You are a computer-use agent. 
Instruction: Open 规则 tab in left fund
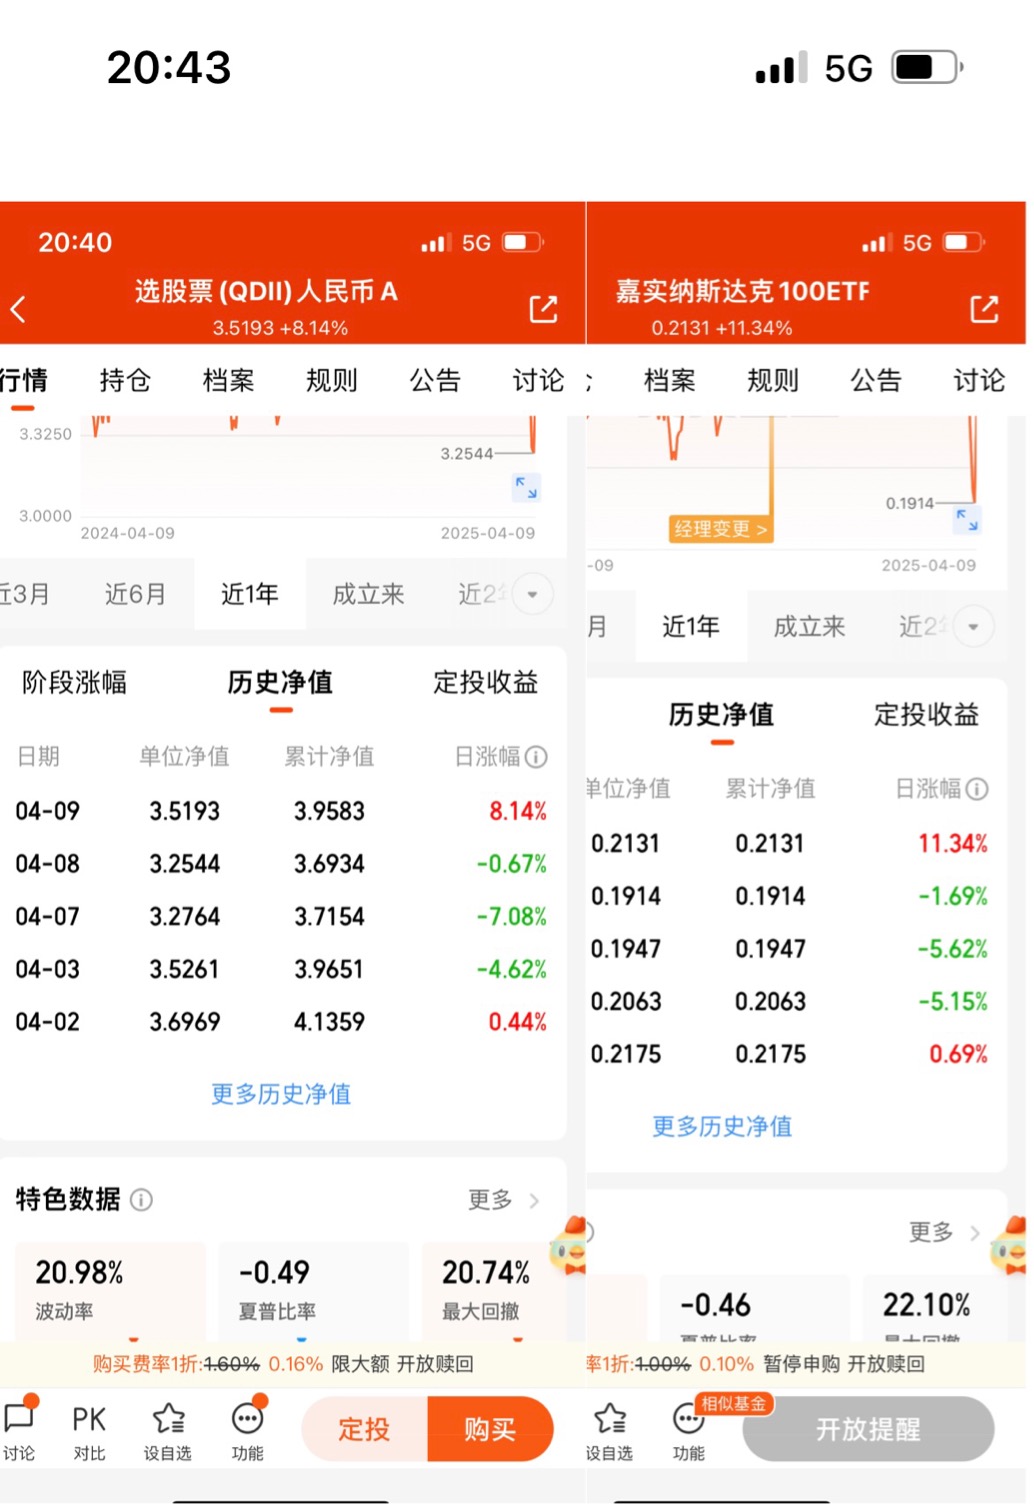click(x=331, y=380)
